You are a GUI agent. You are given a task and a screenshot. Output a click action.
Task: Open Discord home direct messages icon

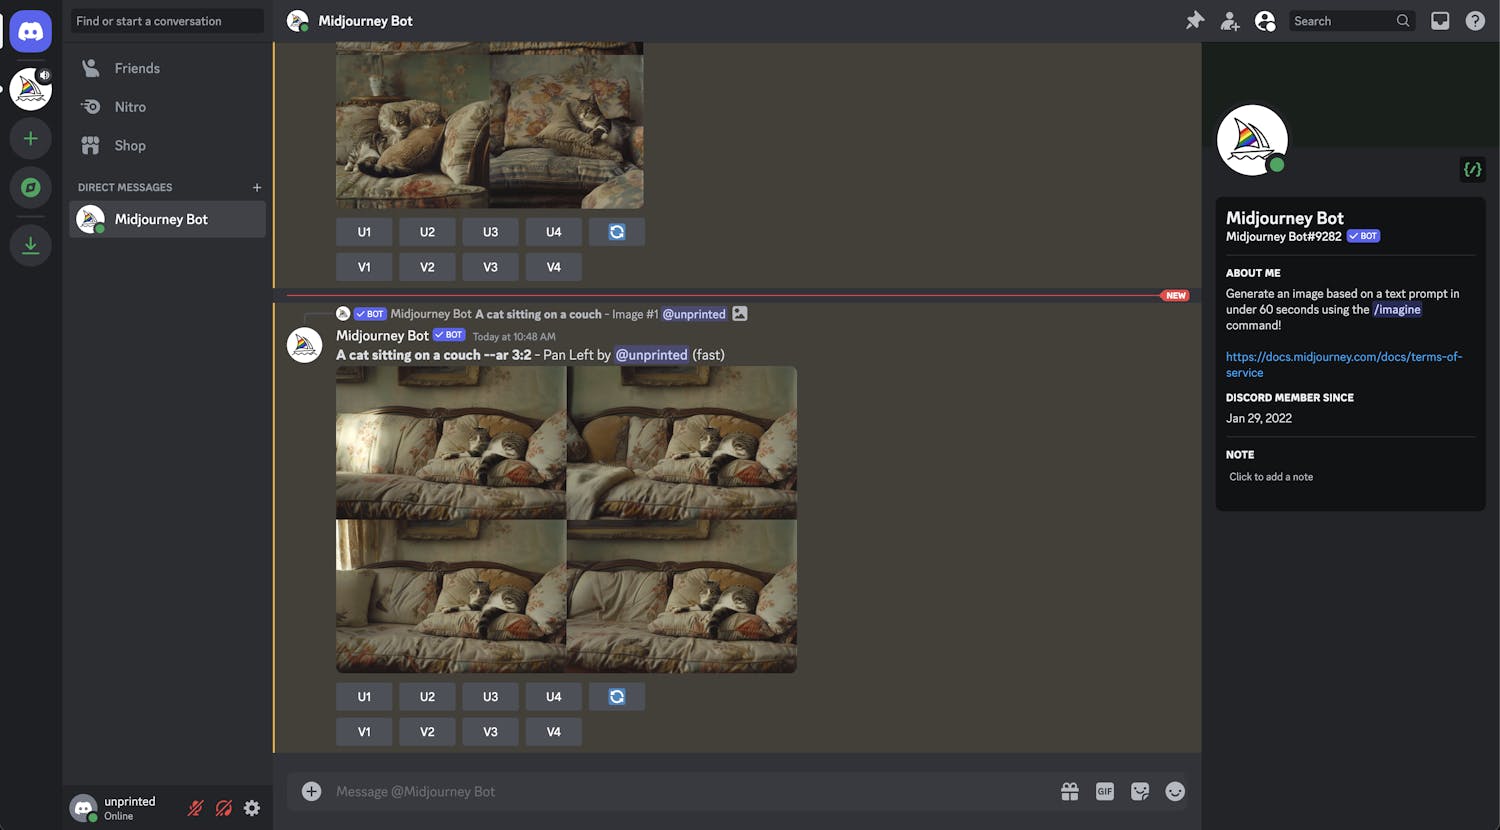click(x=30, y=32)
